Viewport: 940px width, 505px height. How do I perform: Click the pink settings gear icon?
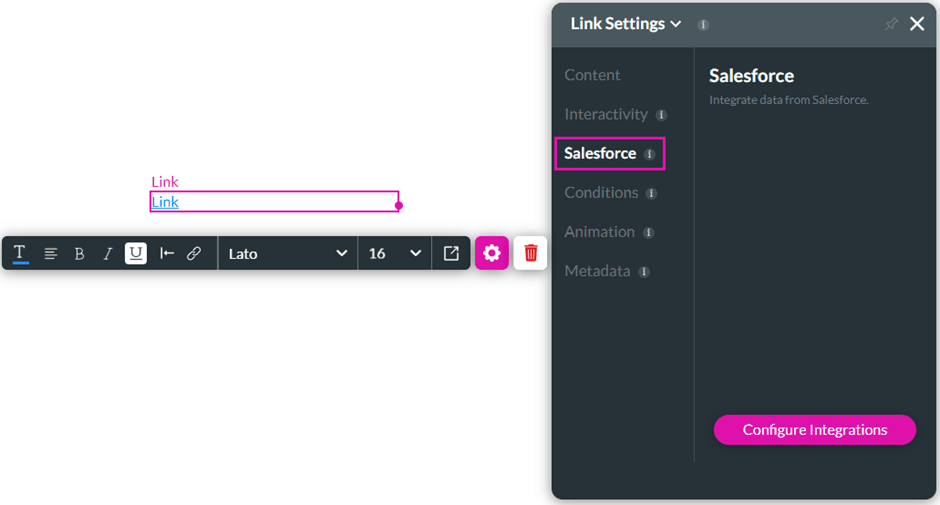(492, 254)
